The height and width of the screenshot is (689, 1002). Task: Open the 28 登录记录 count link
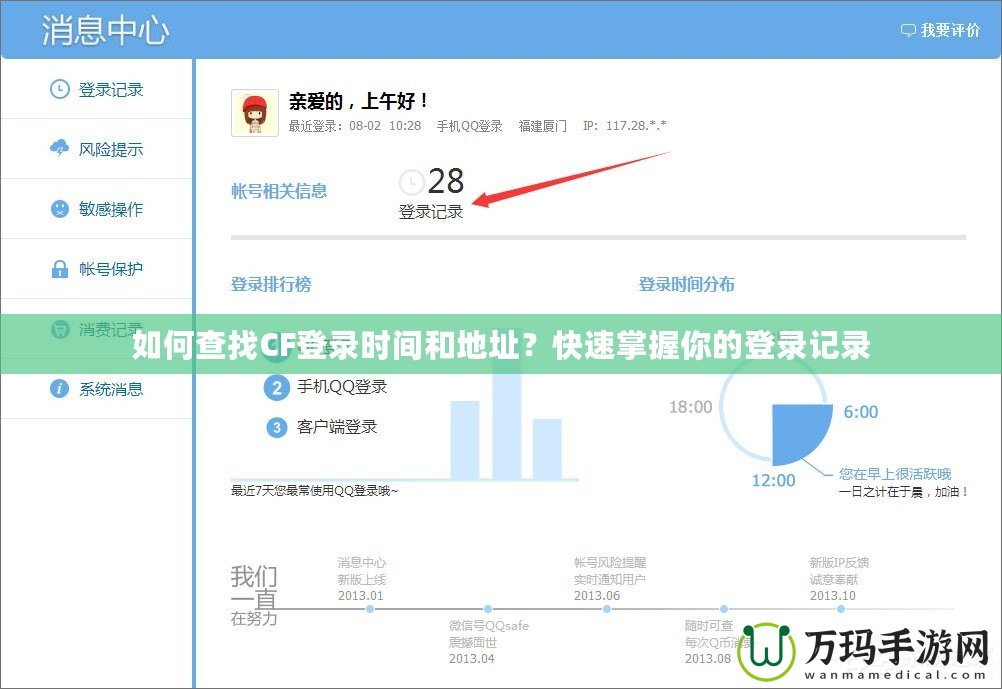[431, 193]
